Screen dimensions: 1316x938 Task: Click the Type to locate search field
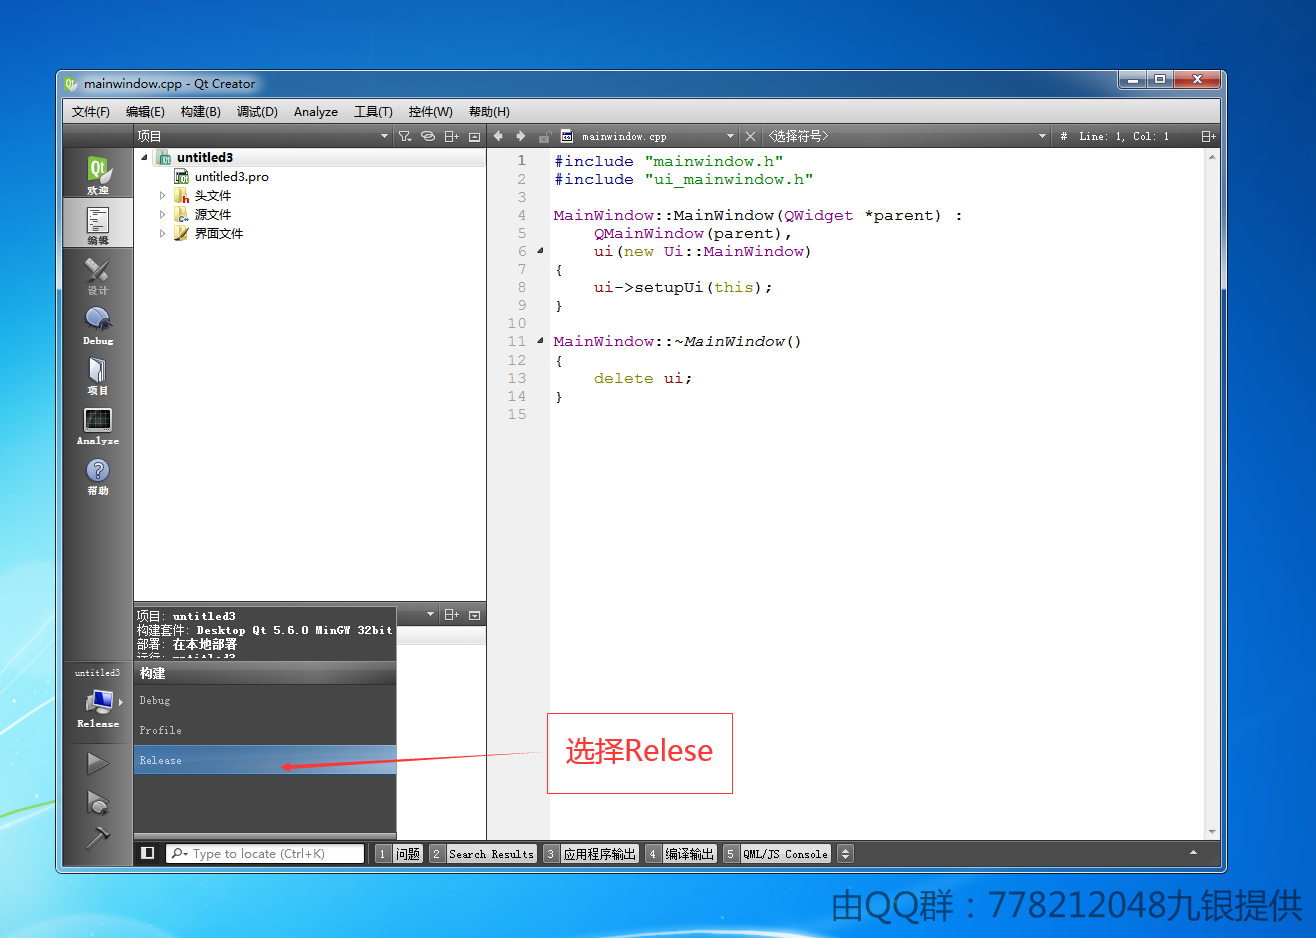coord(265,853)
